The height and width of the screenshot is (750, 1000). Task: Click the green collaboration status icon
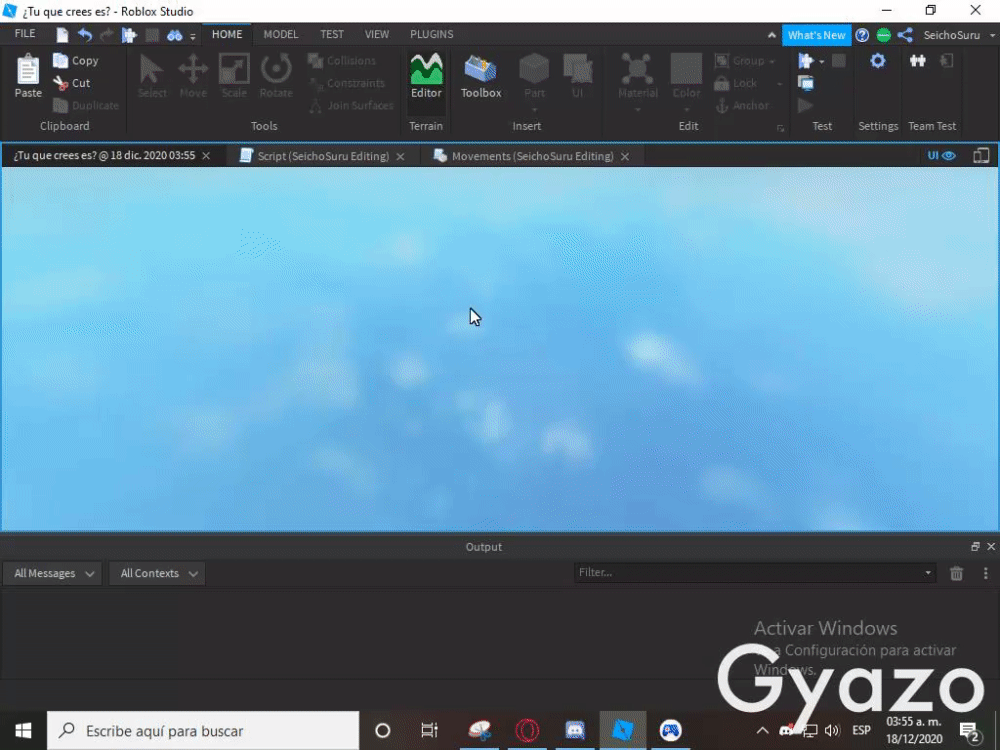(883, 35)
